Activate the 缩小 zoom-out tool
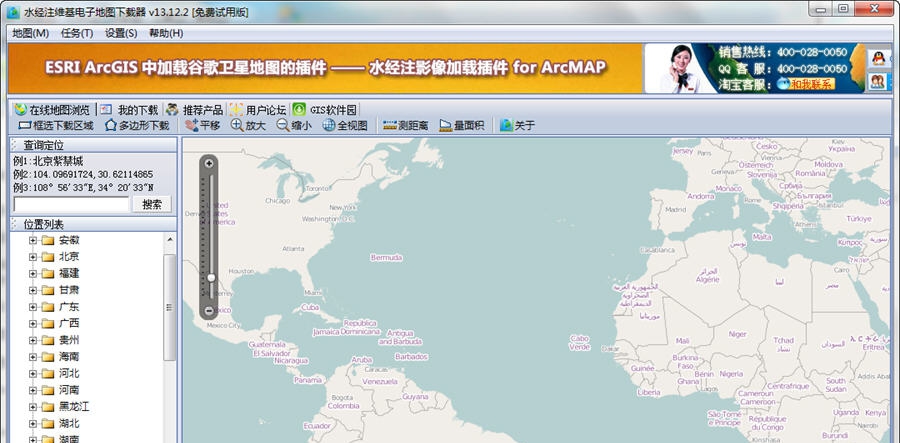The image size is (900, 443). click(294, 126)
